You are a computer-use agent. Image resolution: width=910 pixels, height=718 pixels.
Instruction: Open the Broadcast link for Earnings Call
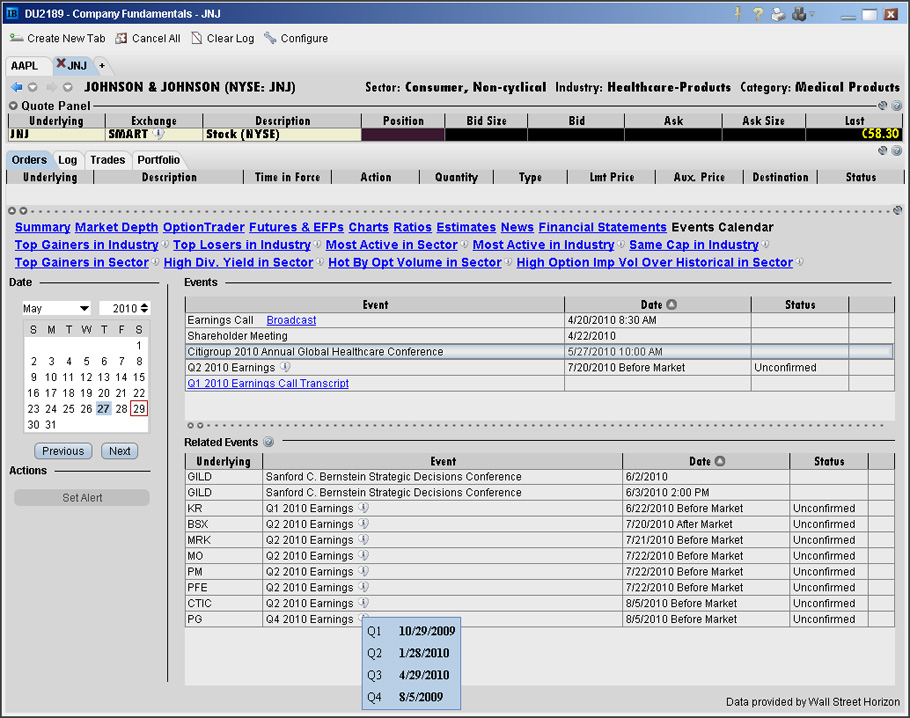tap(291, 320)
